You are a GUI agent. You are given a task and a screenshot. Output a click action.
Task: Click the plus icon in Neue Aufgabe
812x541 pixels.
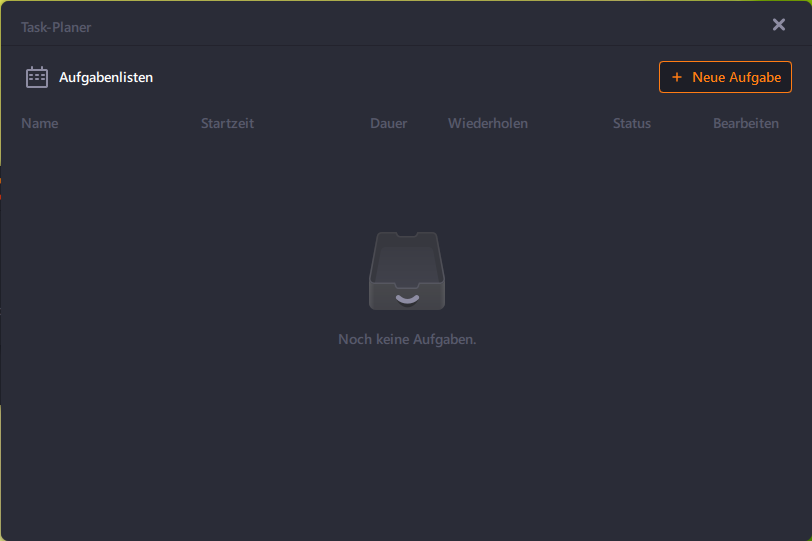pyautogui.click(x=677, y=77)
